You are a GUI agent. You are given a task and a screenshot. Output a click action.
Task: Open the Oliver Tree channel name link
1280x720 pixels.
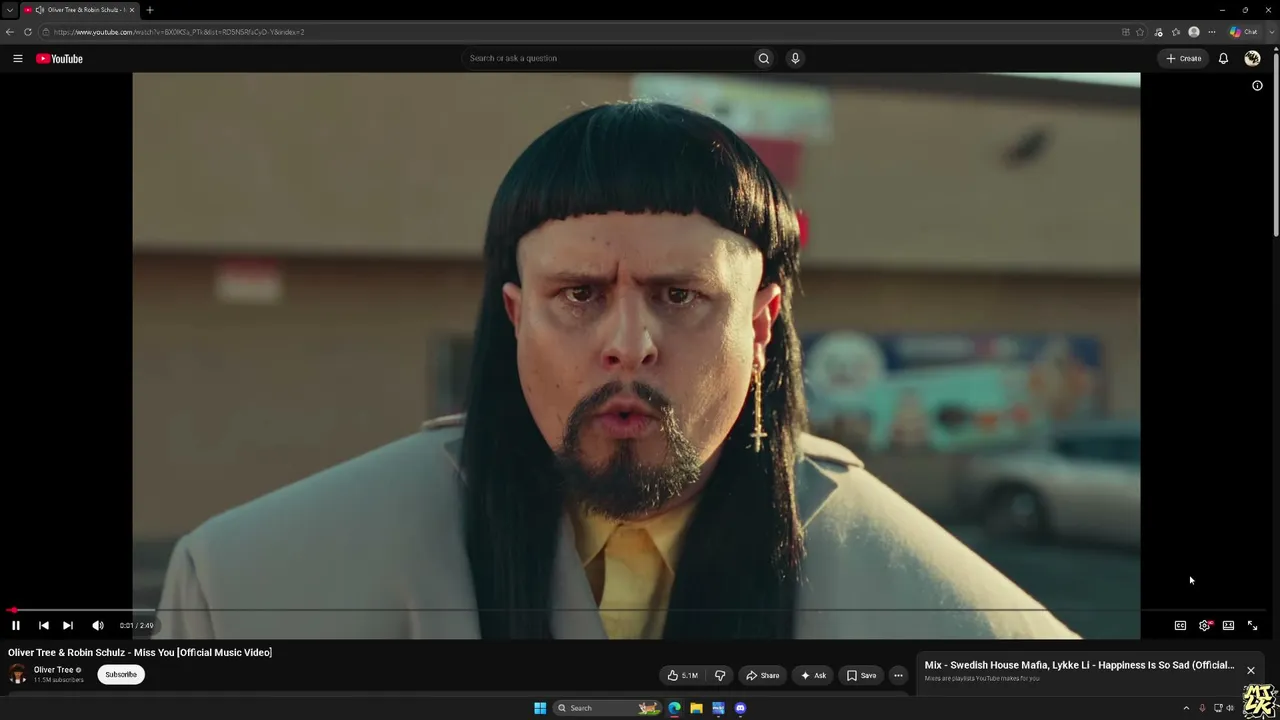pos(54,670)
